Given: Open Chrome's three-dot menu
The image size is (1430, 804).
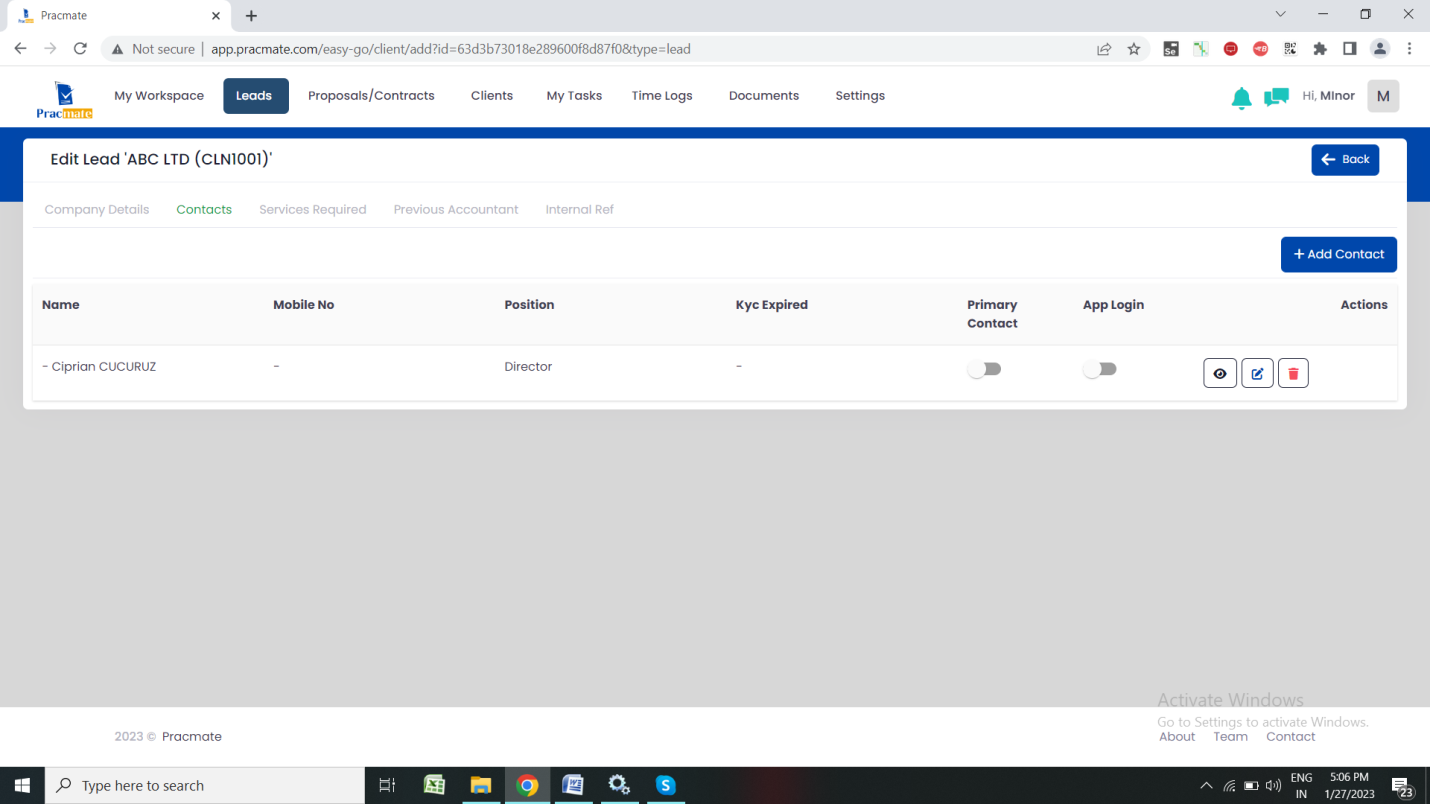Looking at the screenshot, I should pos(1410,49).
